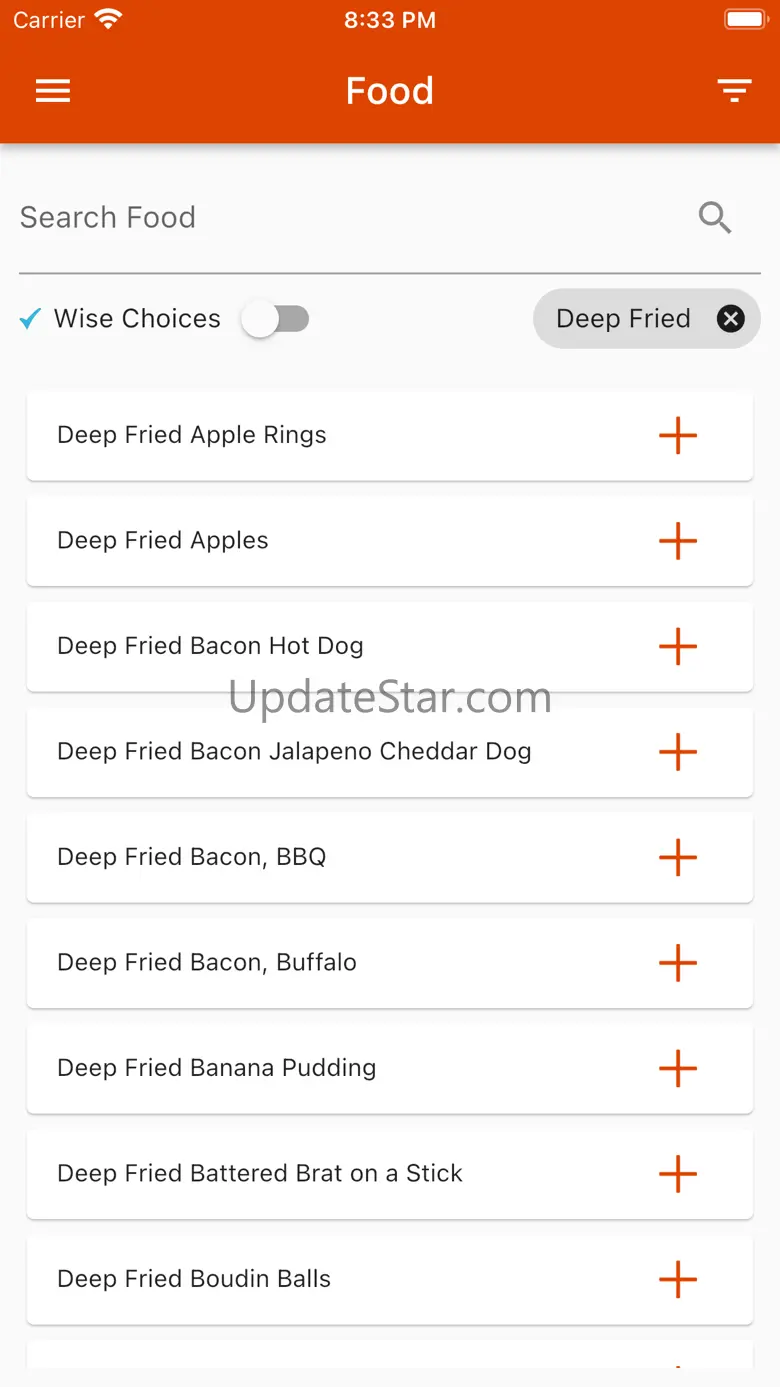The width and height of the screenshot is (780, 1387).
Task: Remove the Deep Fried filter chip
Action: point(731,319)
